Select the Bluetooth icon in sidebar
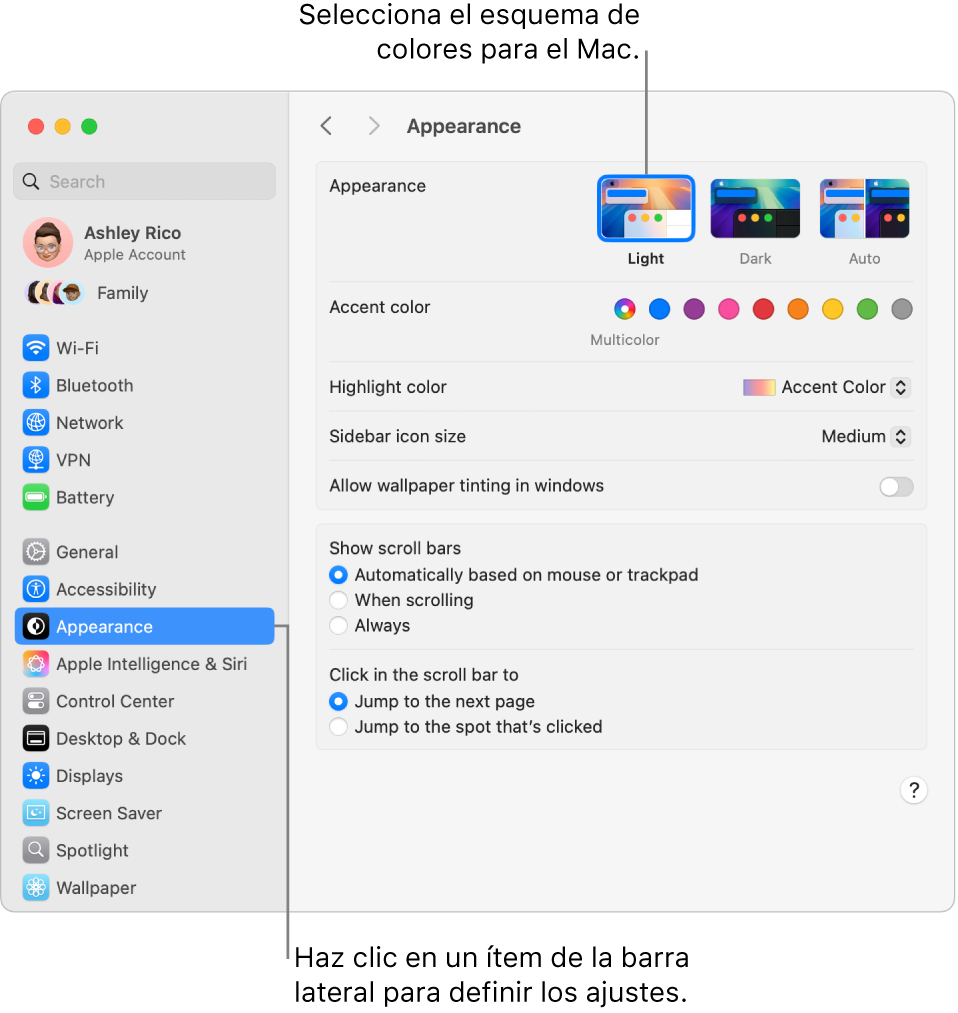This screenshot has width=958, height=1013. pos(36,386)
